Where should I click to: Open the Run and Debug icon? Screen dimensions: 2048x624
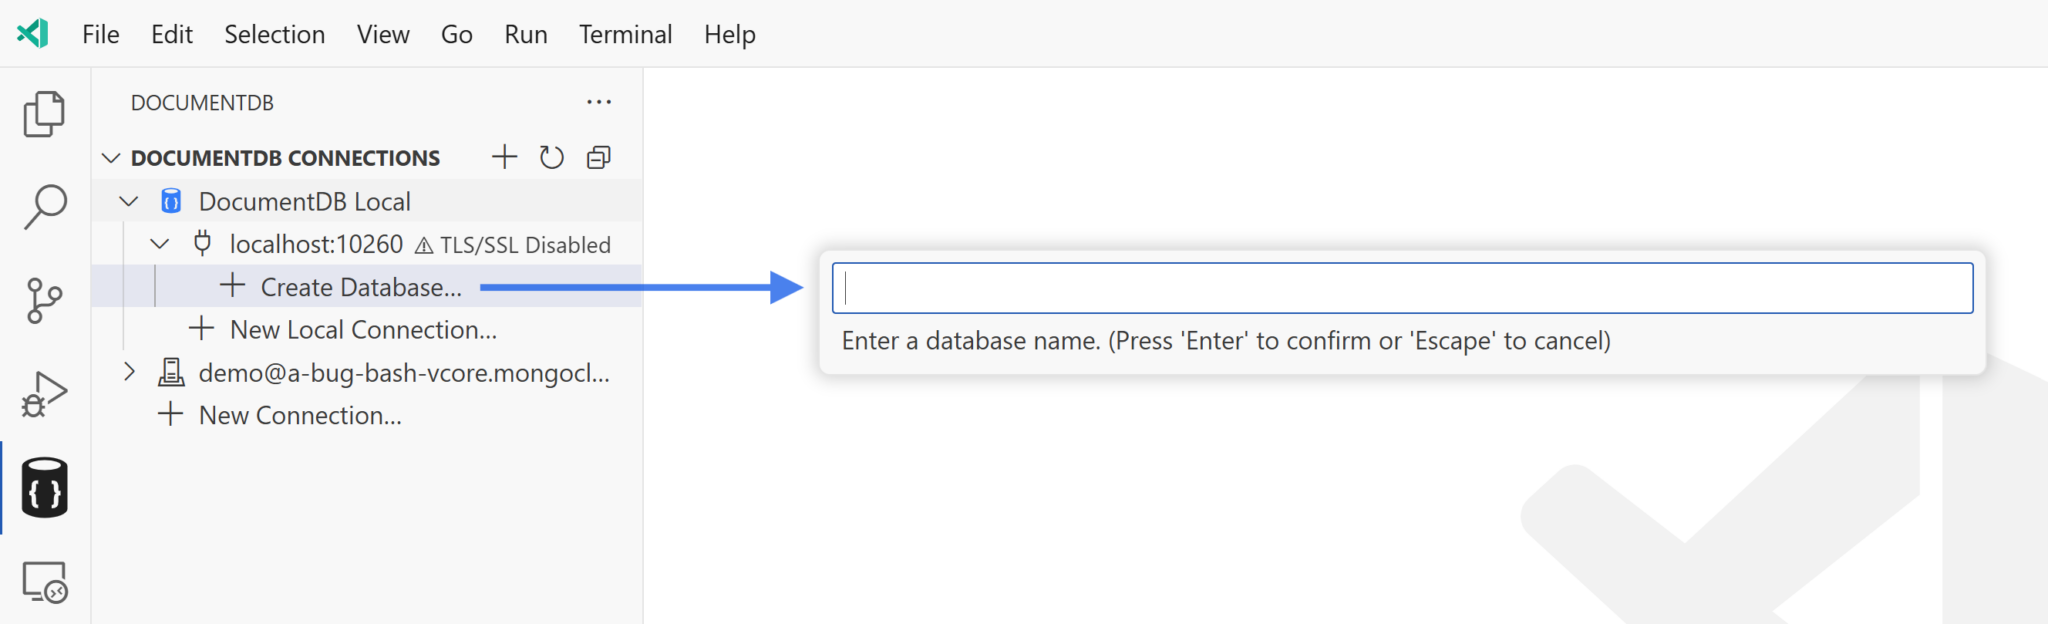click(x=44, y=394)
